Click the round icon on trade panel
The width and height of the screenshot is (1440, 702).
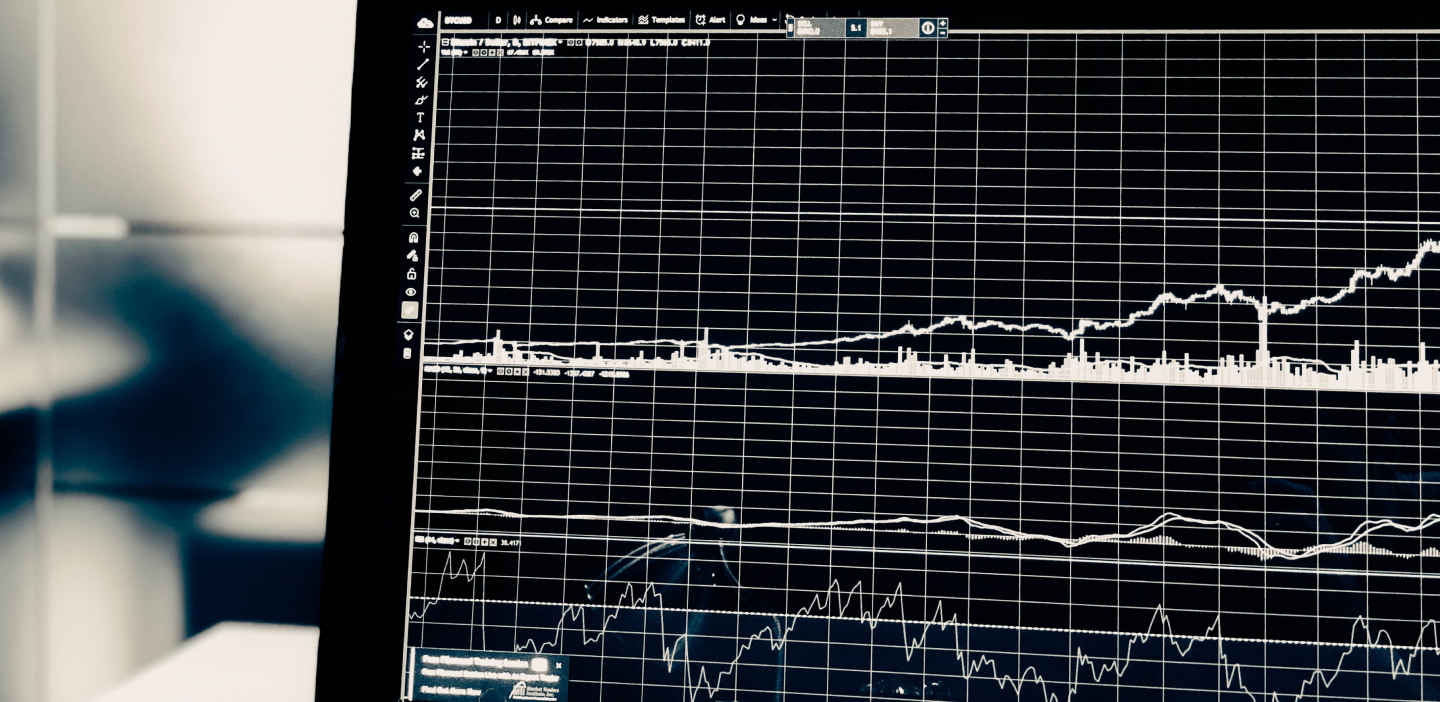point(928,28)
